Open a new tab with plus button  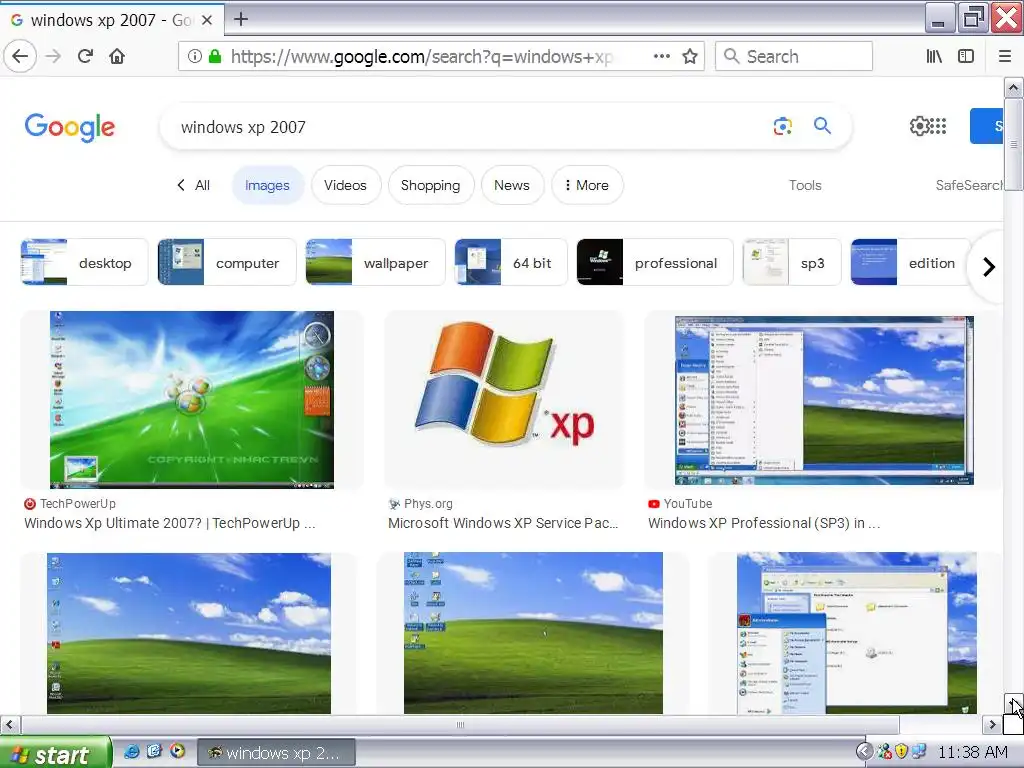(x=241, y=19)
